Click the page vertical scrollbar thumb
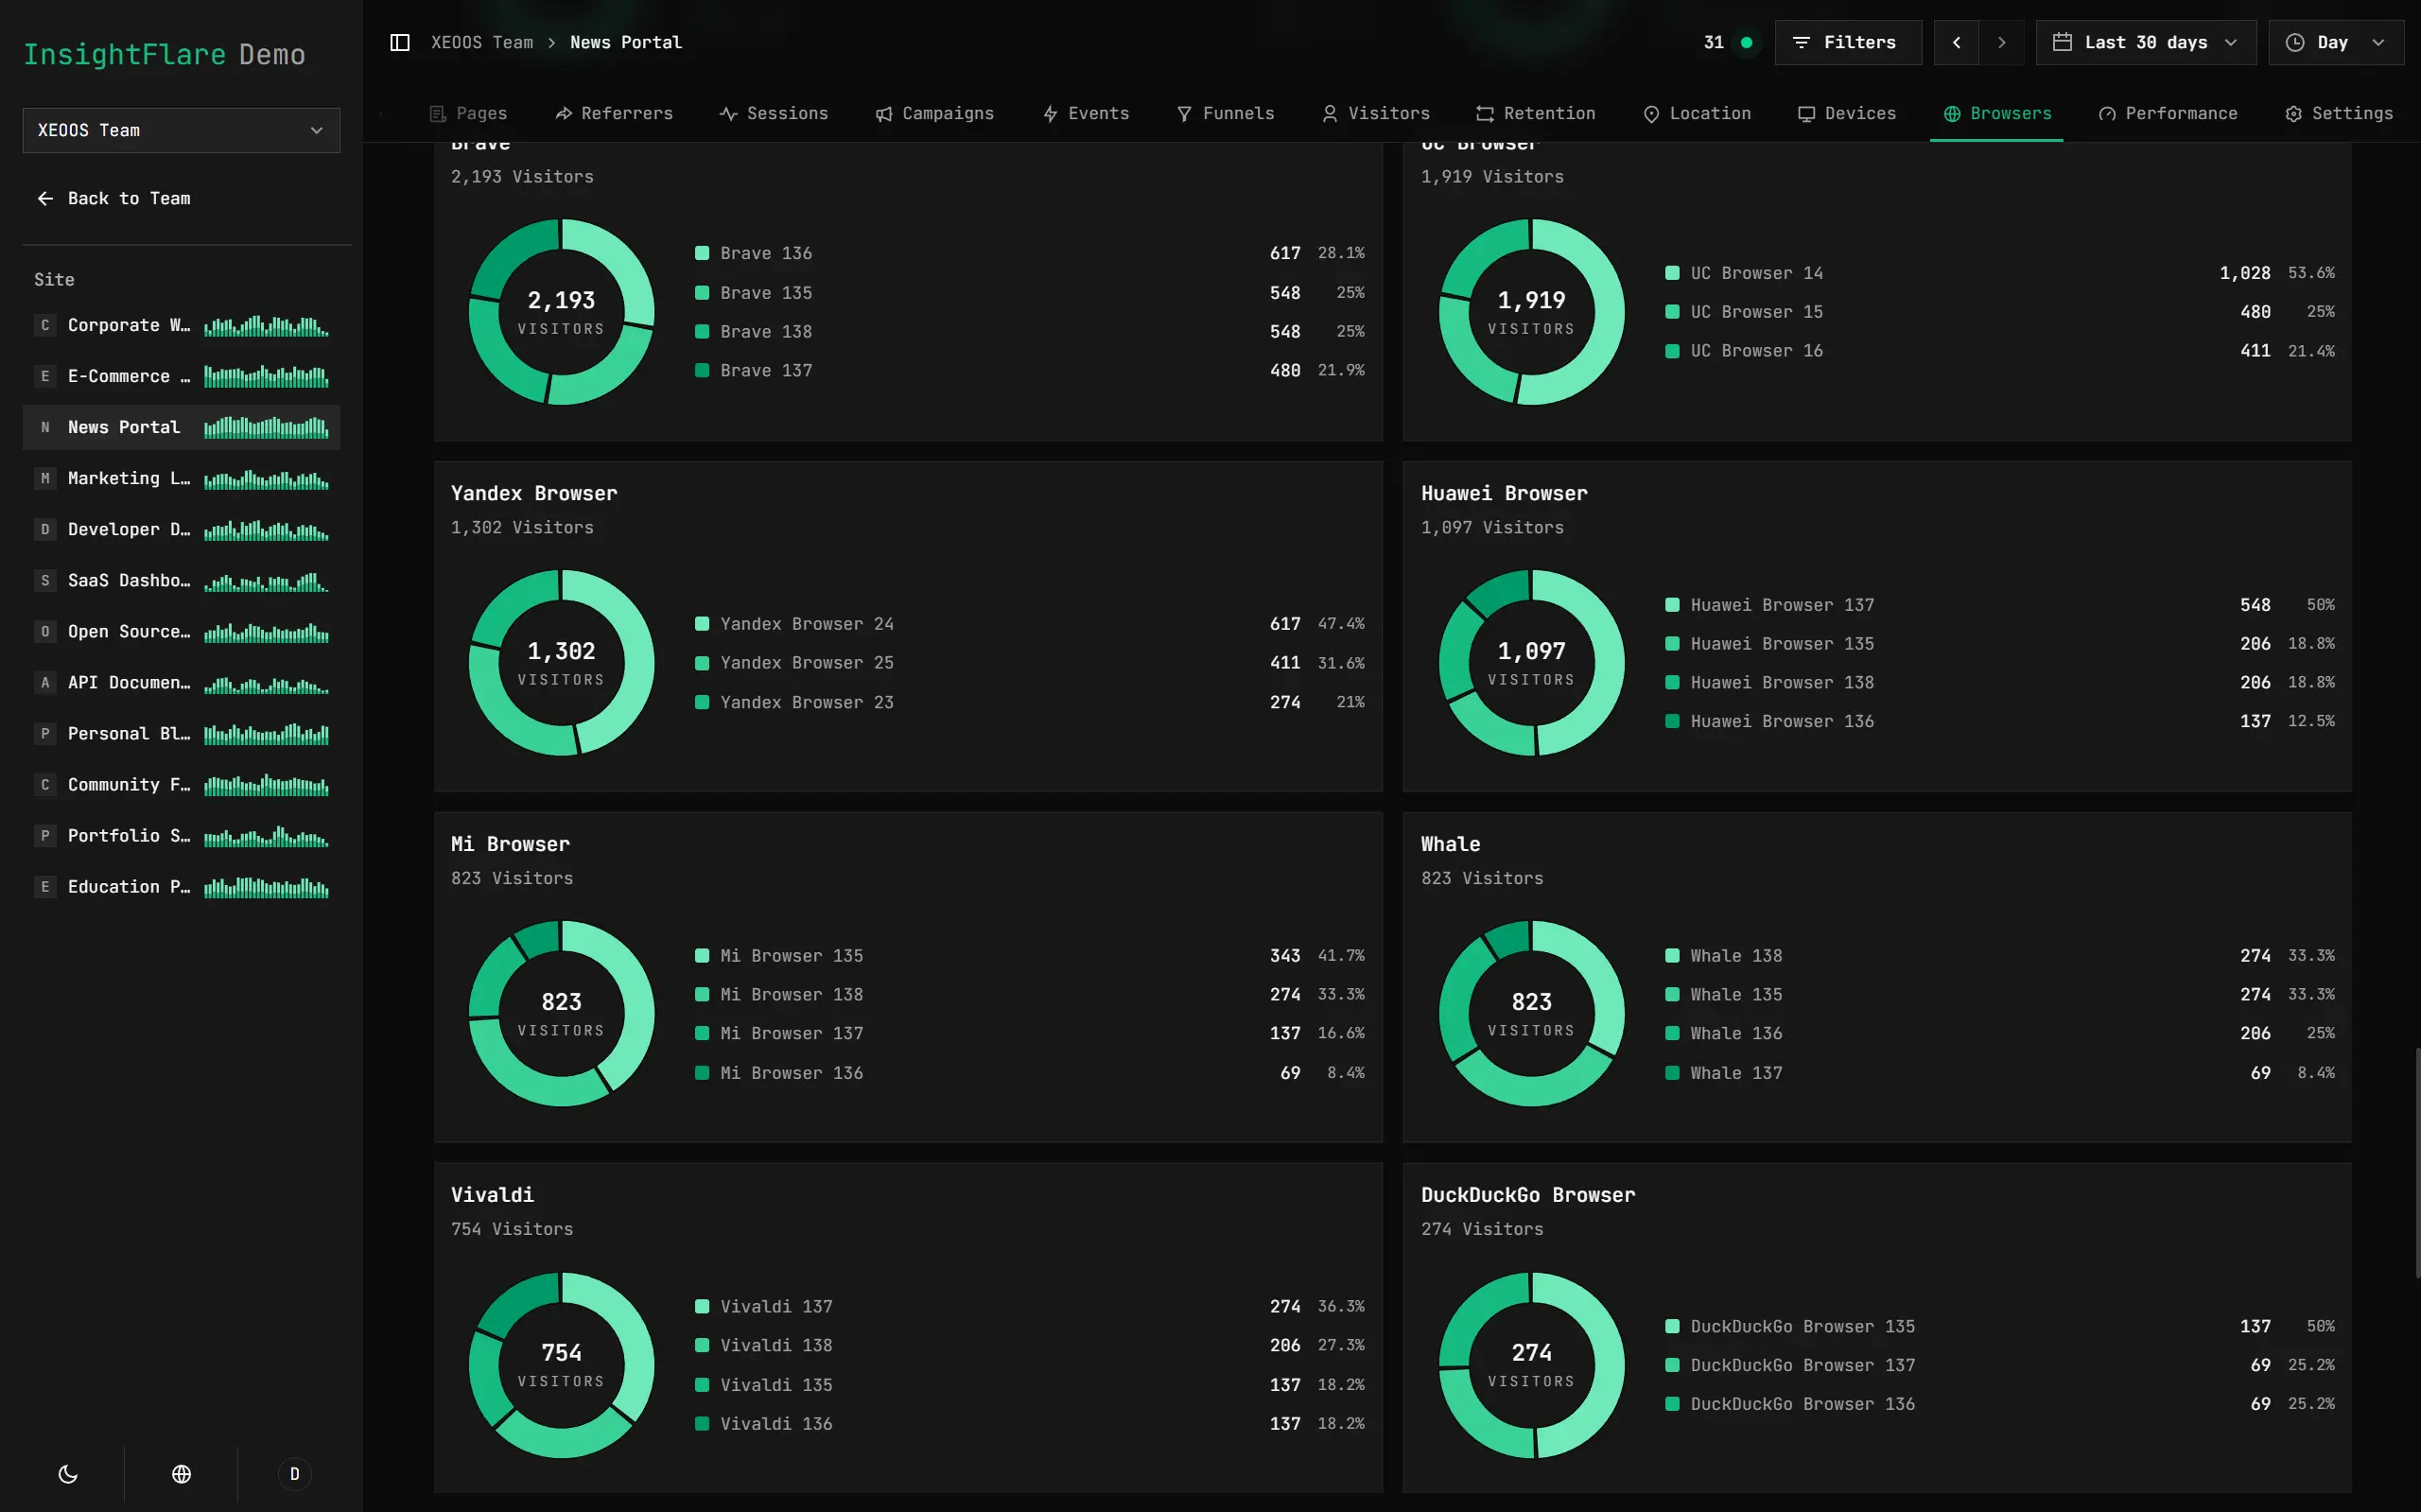This screenshot has width=2421, height=1512. (2416, 1162)
